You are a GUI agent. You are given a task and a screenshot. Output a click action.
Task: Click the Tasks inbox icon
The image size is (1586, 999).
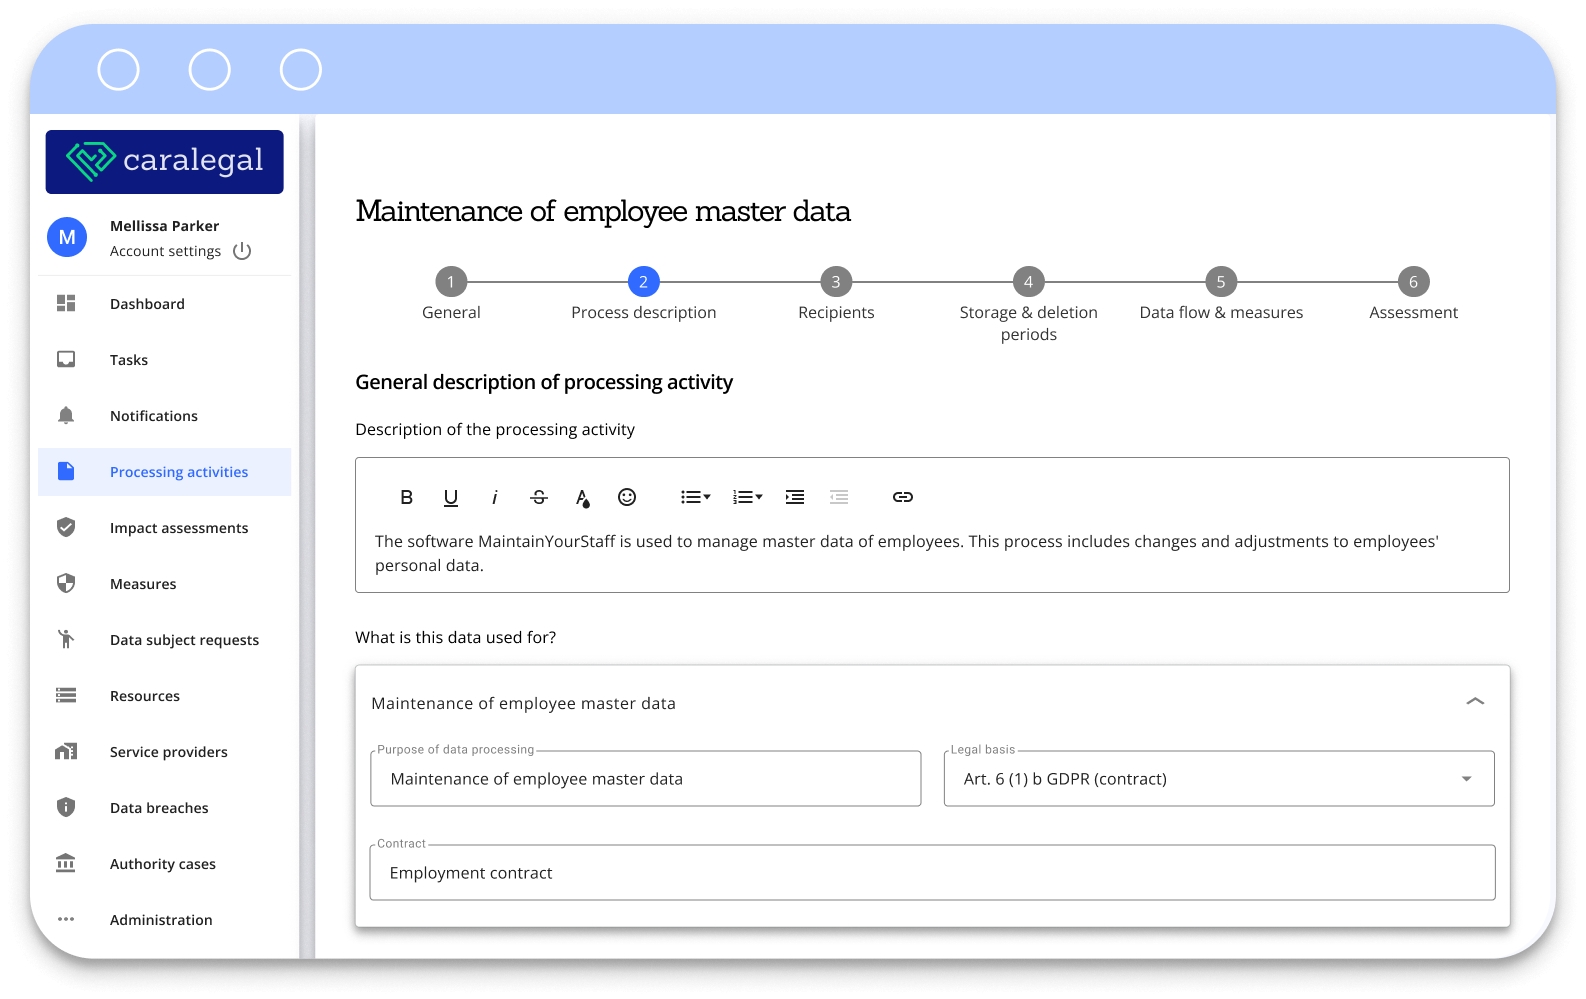click(66, 359)
